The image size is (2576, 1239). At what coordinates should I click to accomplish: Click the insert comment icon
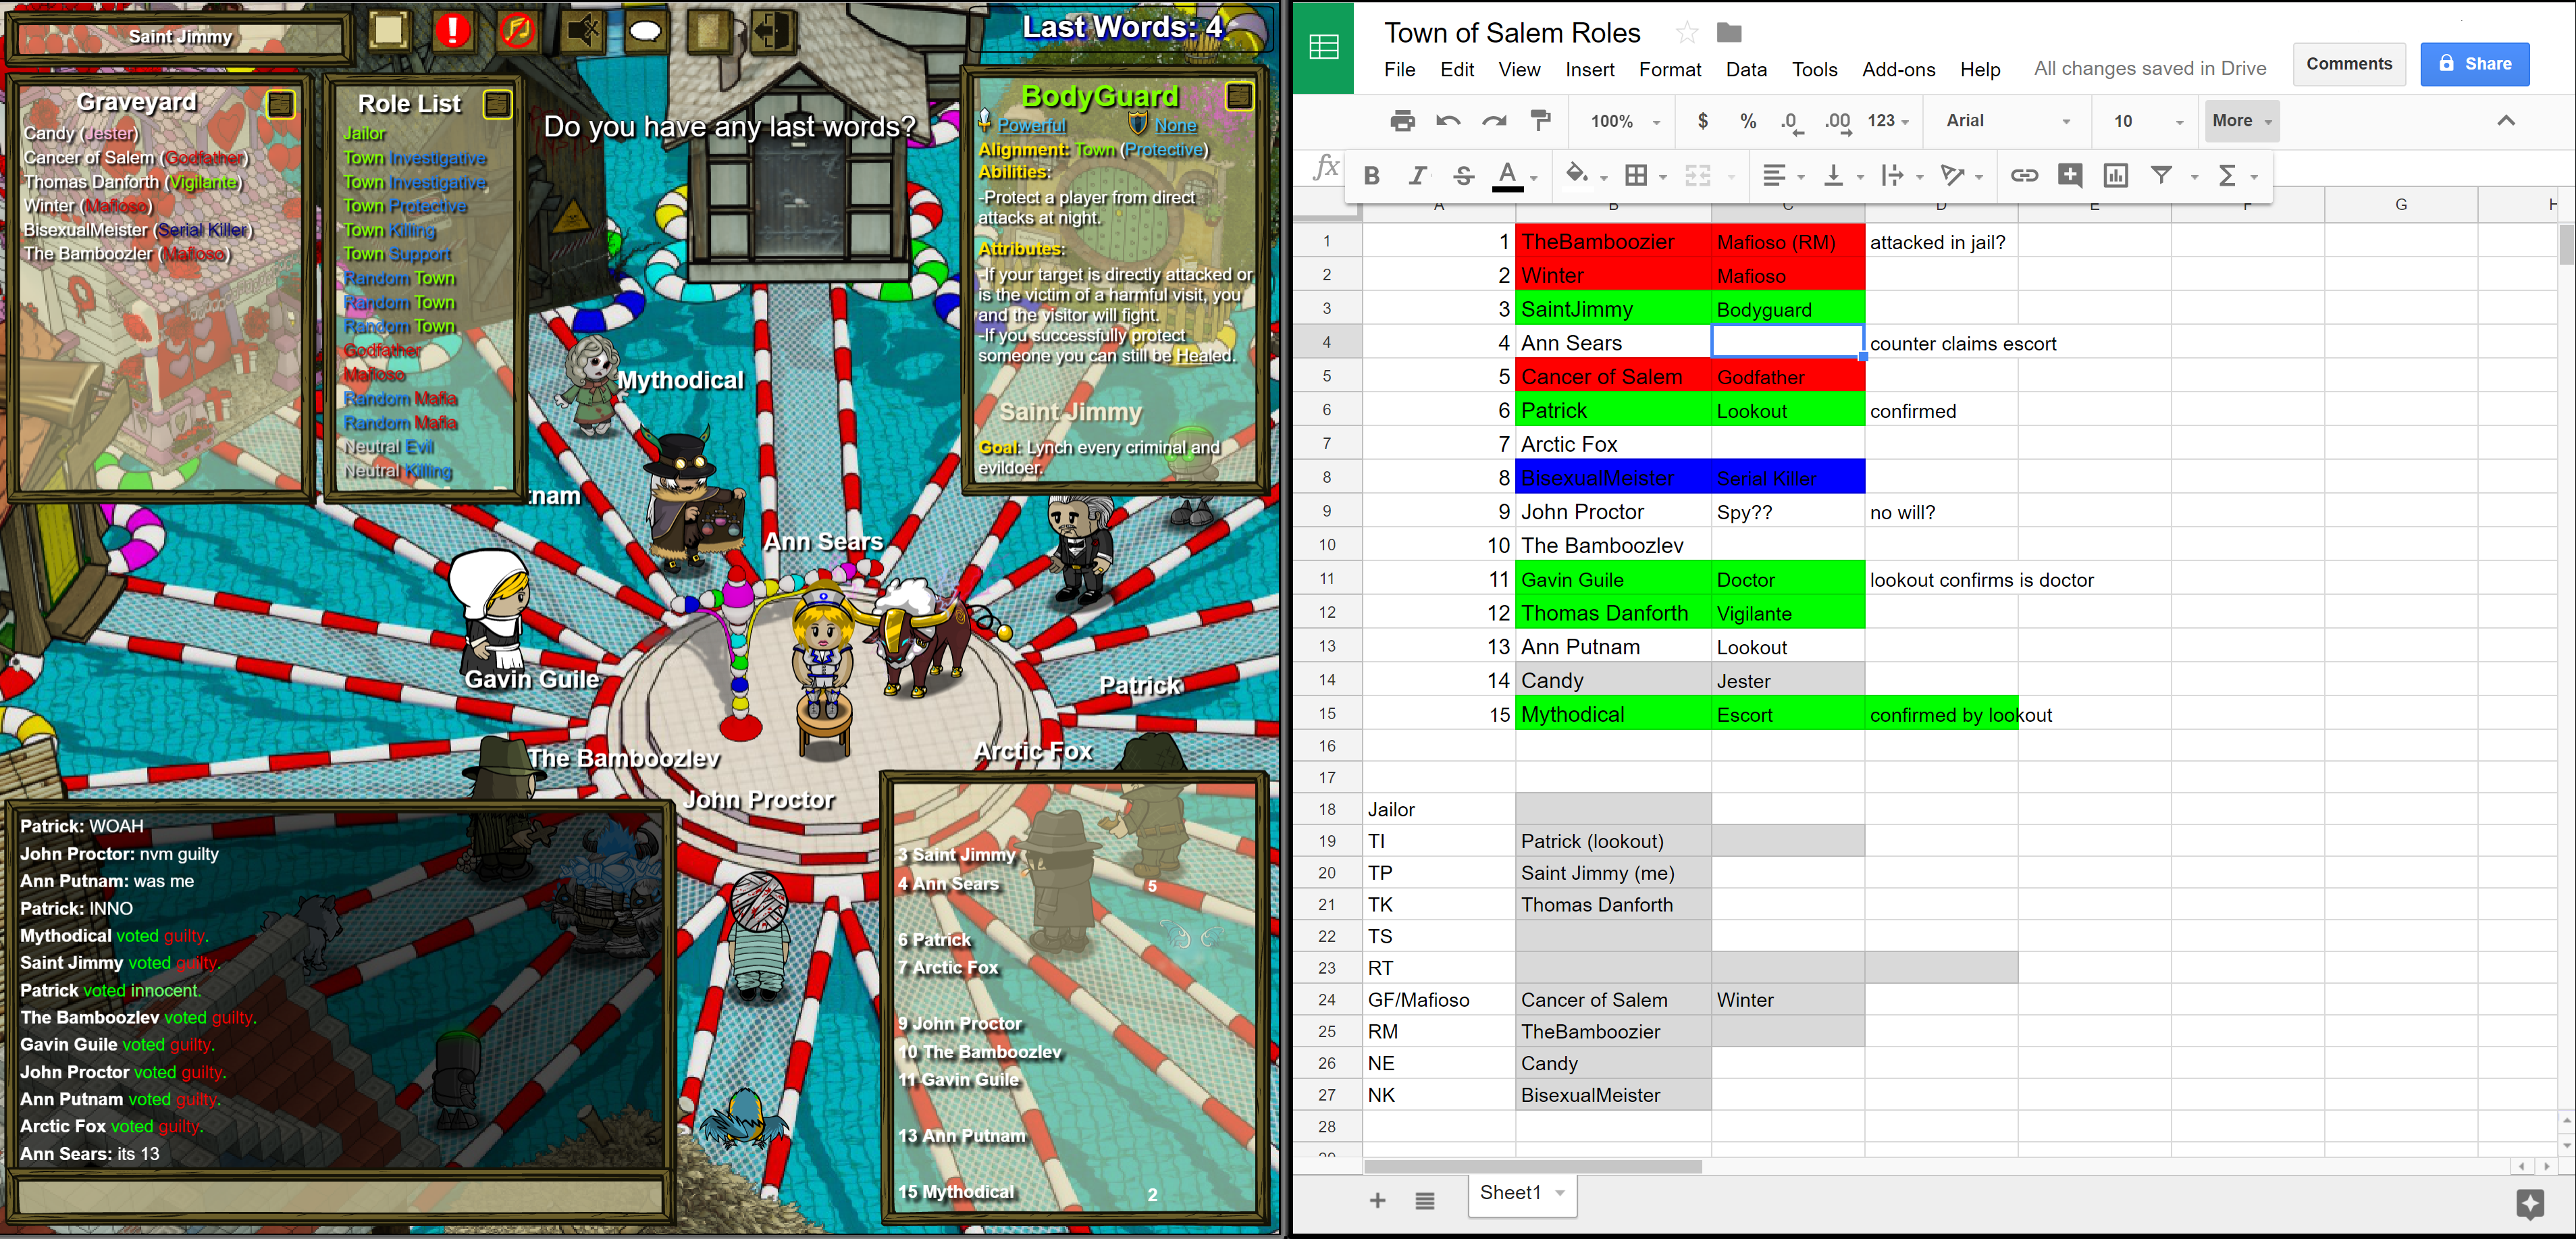pos(2070,176)
